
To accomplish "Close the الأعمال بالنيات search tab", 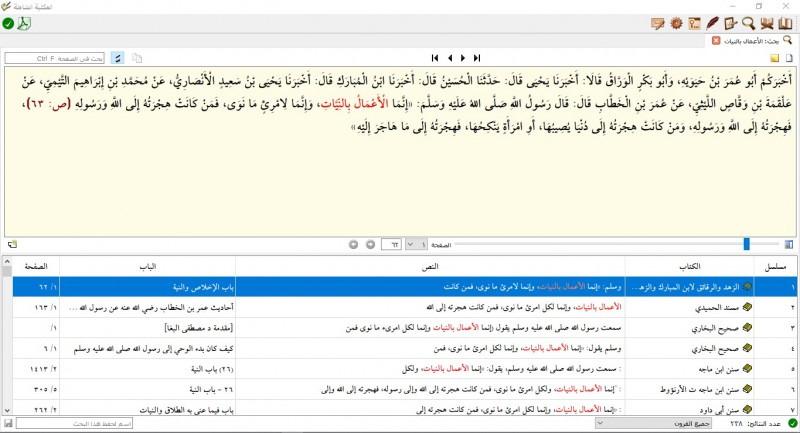I will [x=716, y=40].
